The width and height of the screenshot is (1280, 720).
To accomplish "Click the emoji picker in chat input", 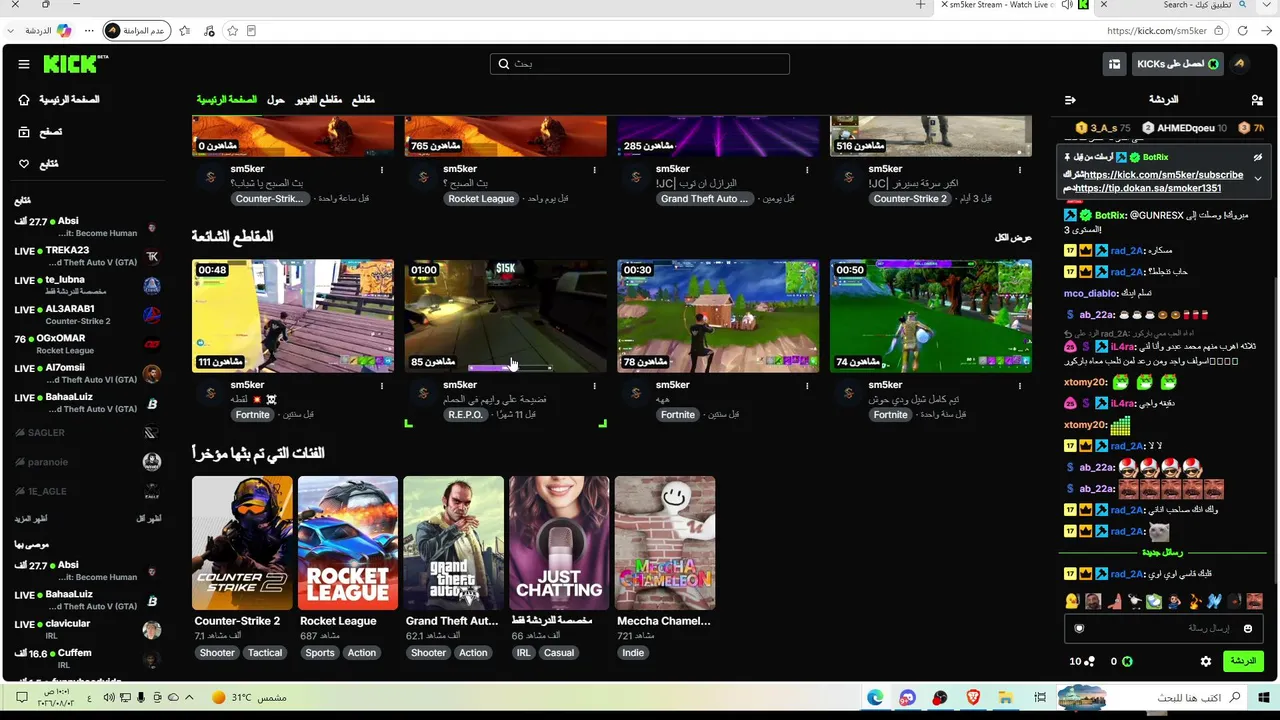I will [x=1247, y=628].
